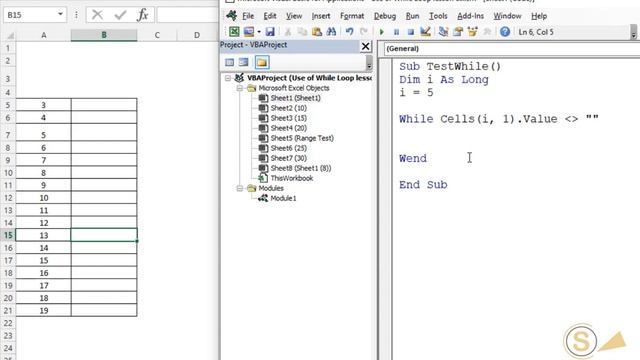Click the Insert Function fx icon

(142, 15)
